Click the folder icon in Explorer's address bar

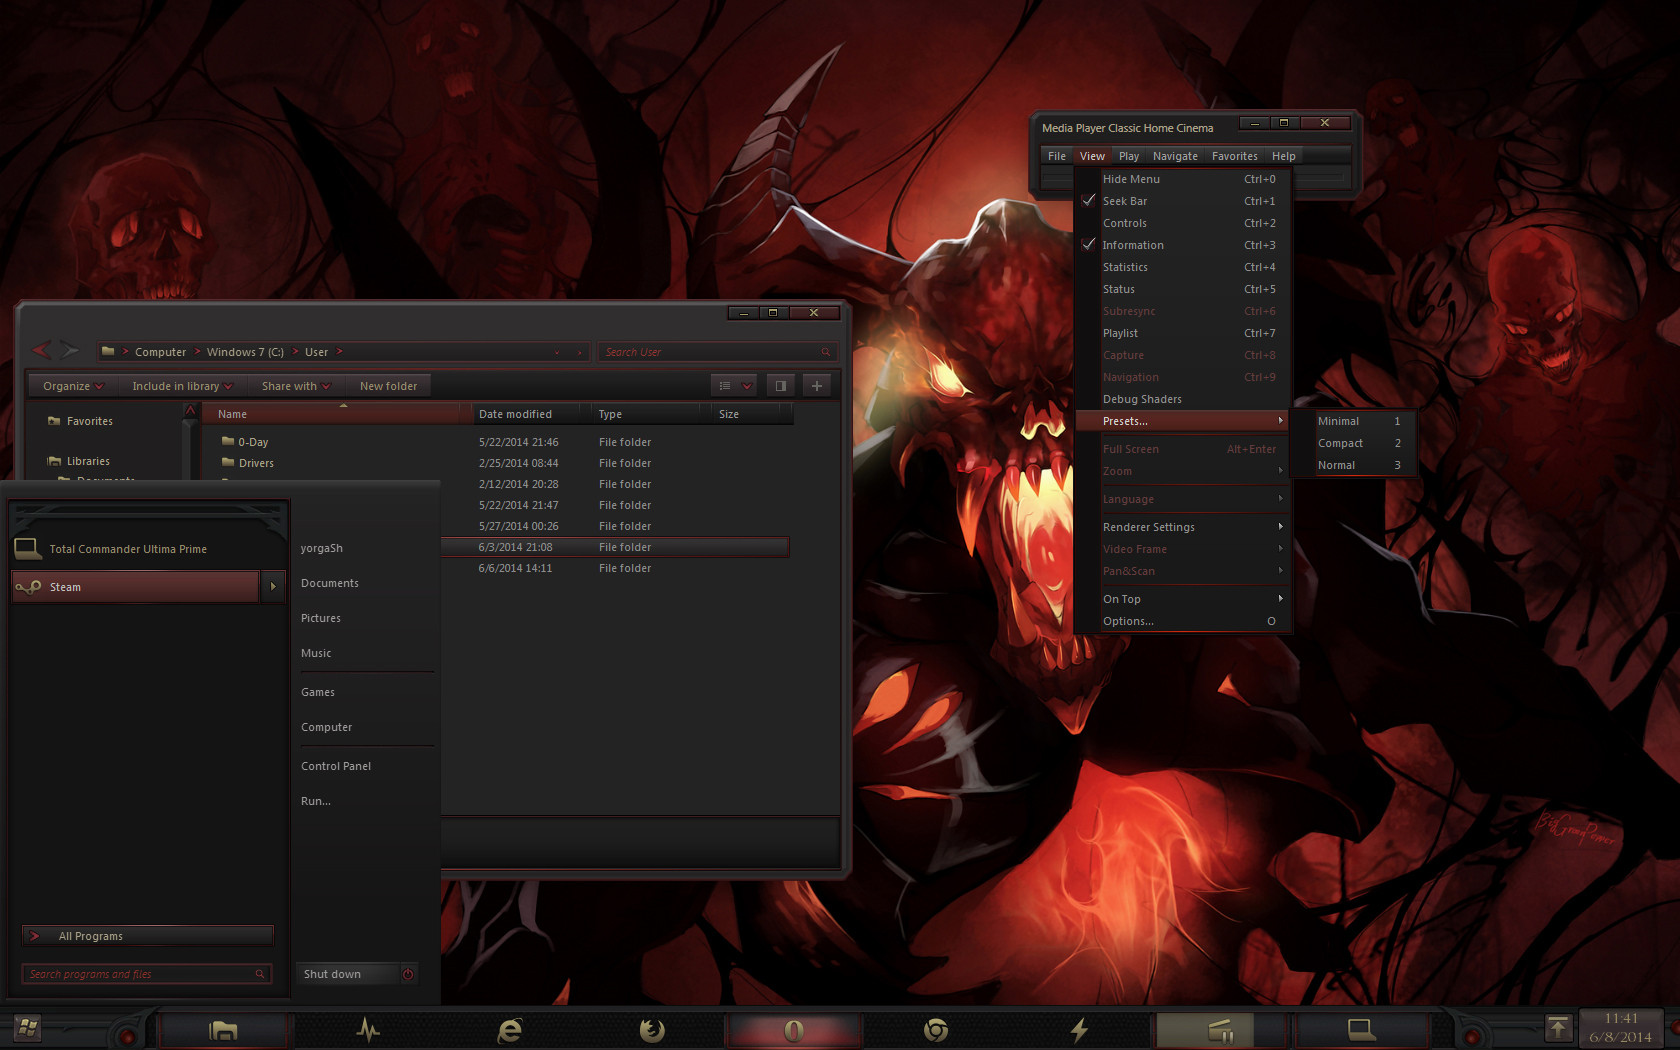click(108, 351)
